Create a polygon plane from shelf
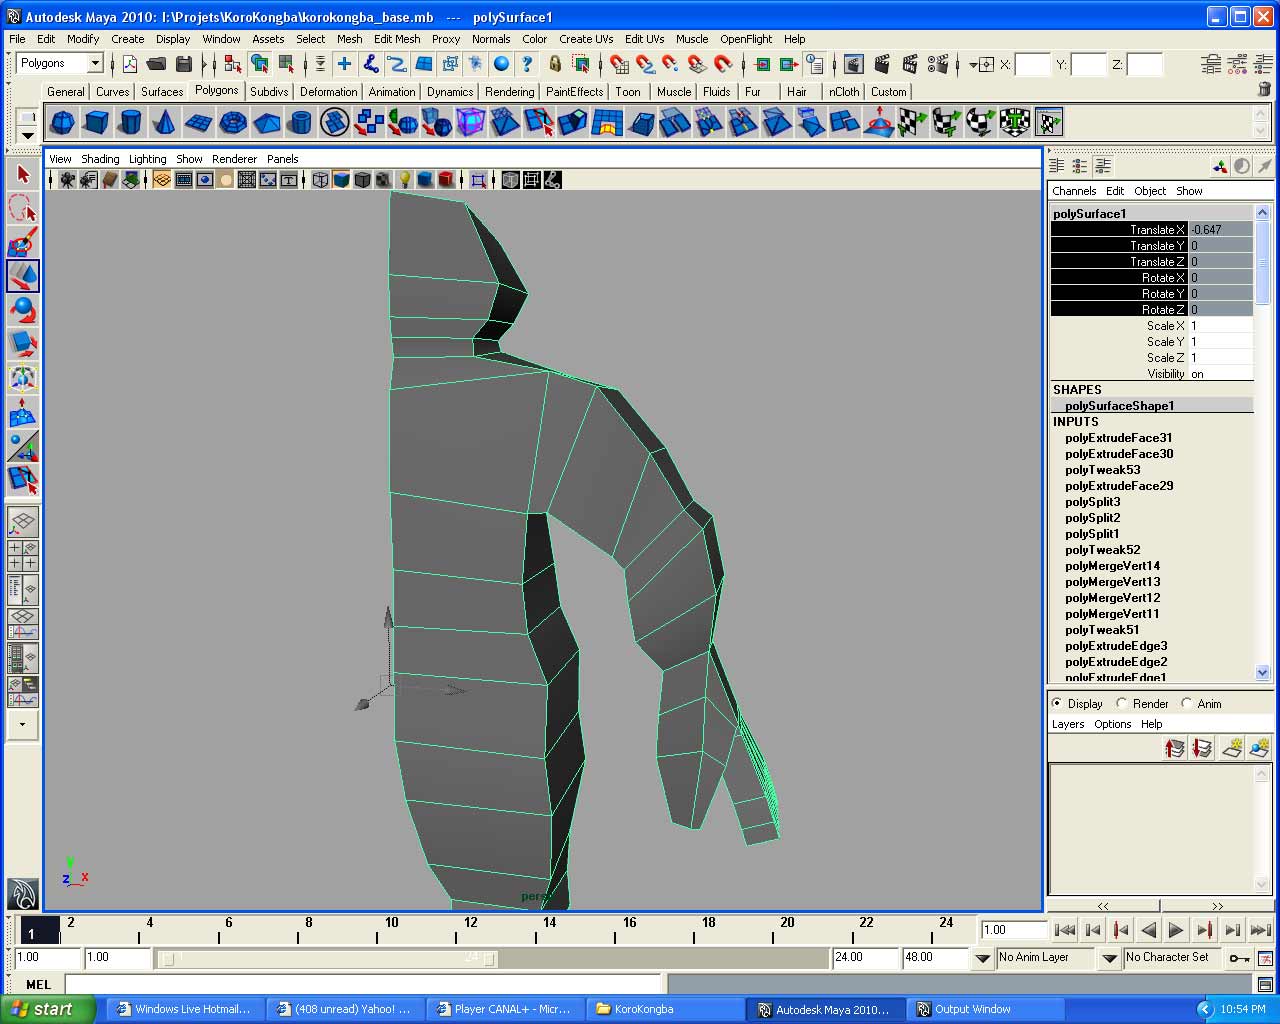Image resolution: width=1280 pixels, height=1024 pixels. pos(198,123)
